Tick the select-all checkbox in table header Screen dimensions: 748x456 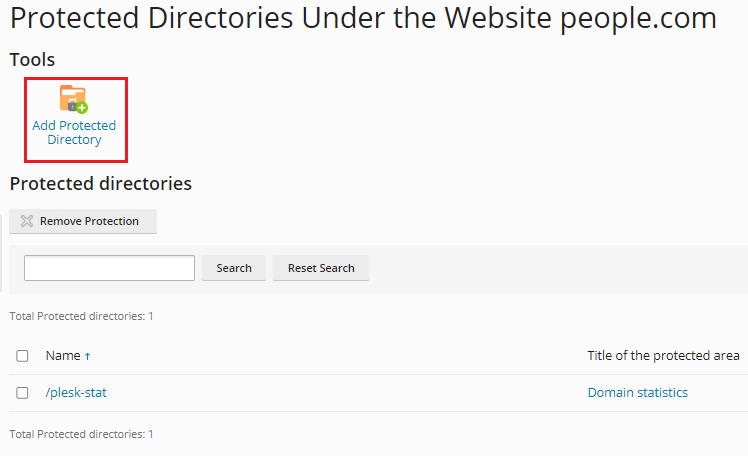click(22, 356)
